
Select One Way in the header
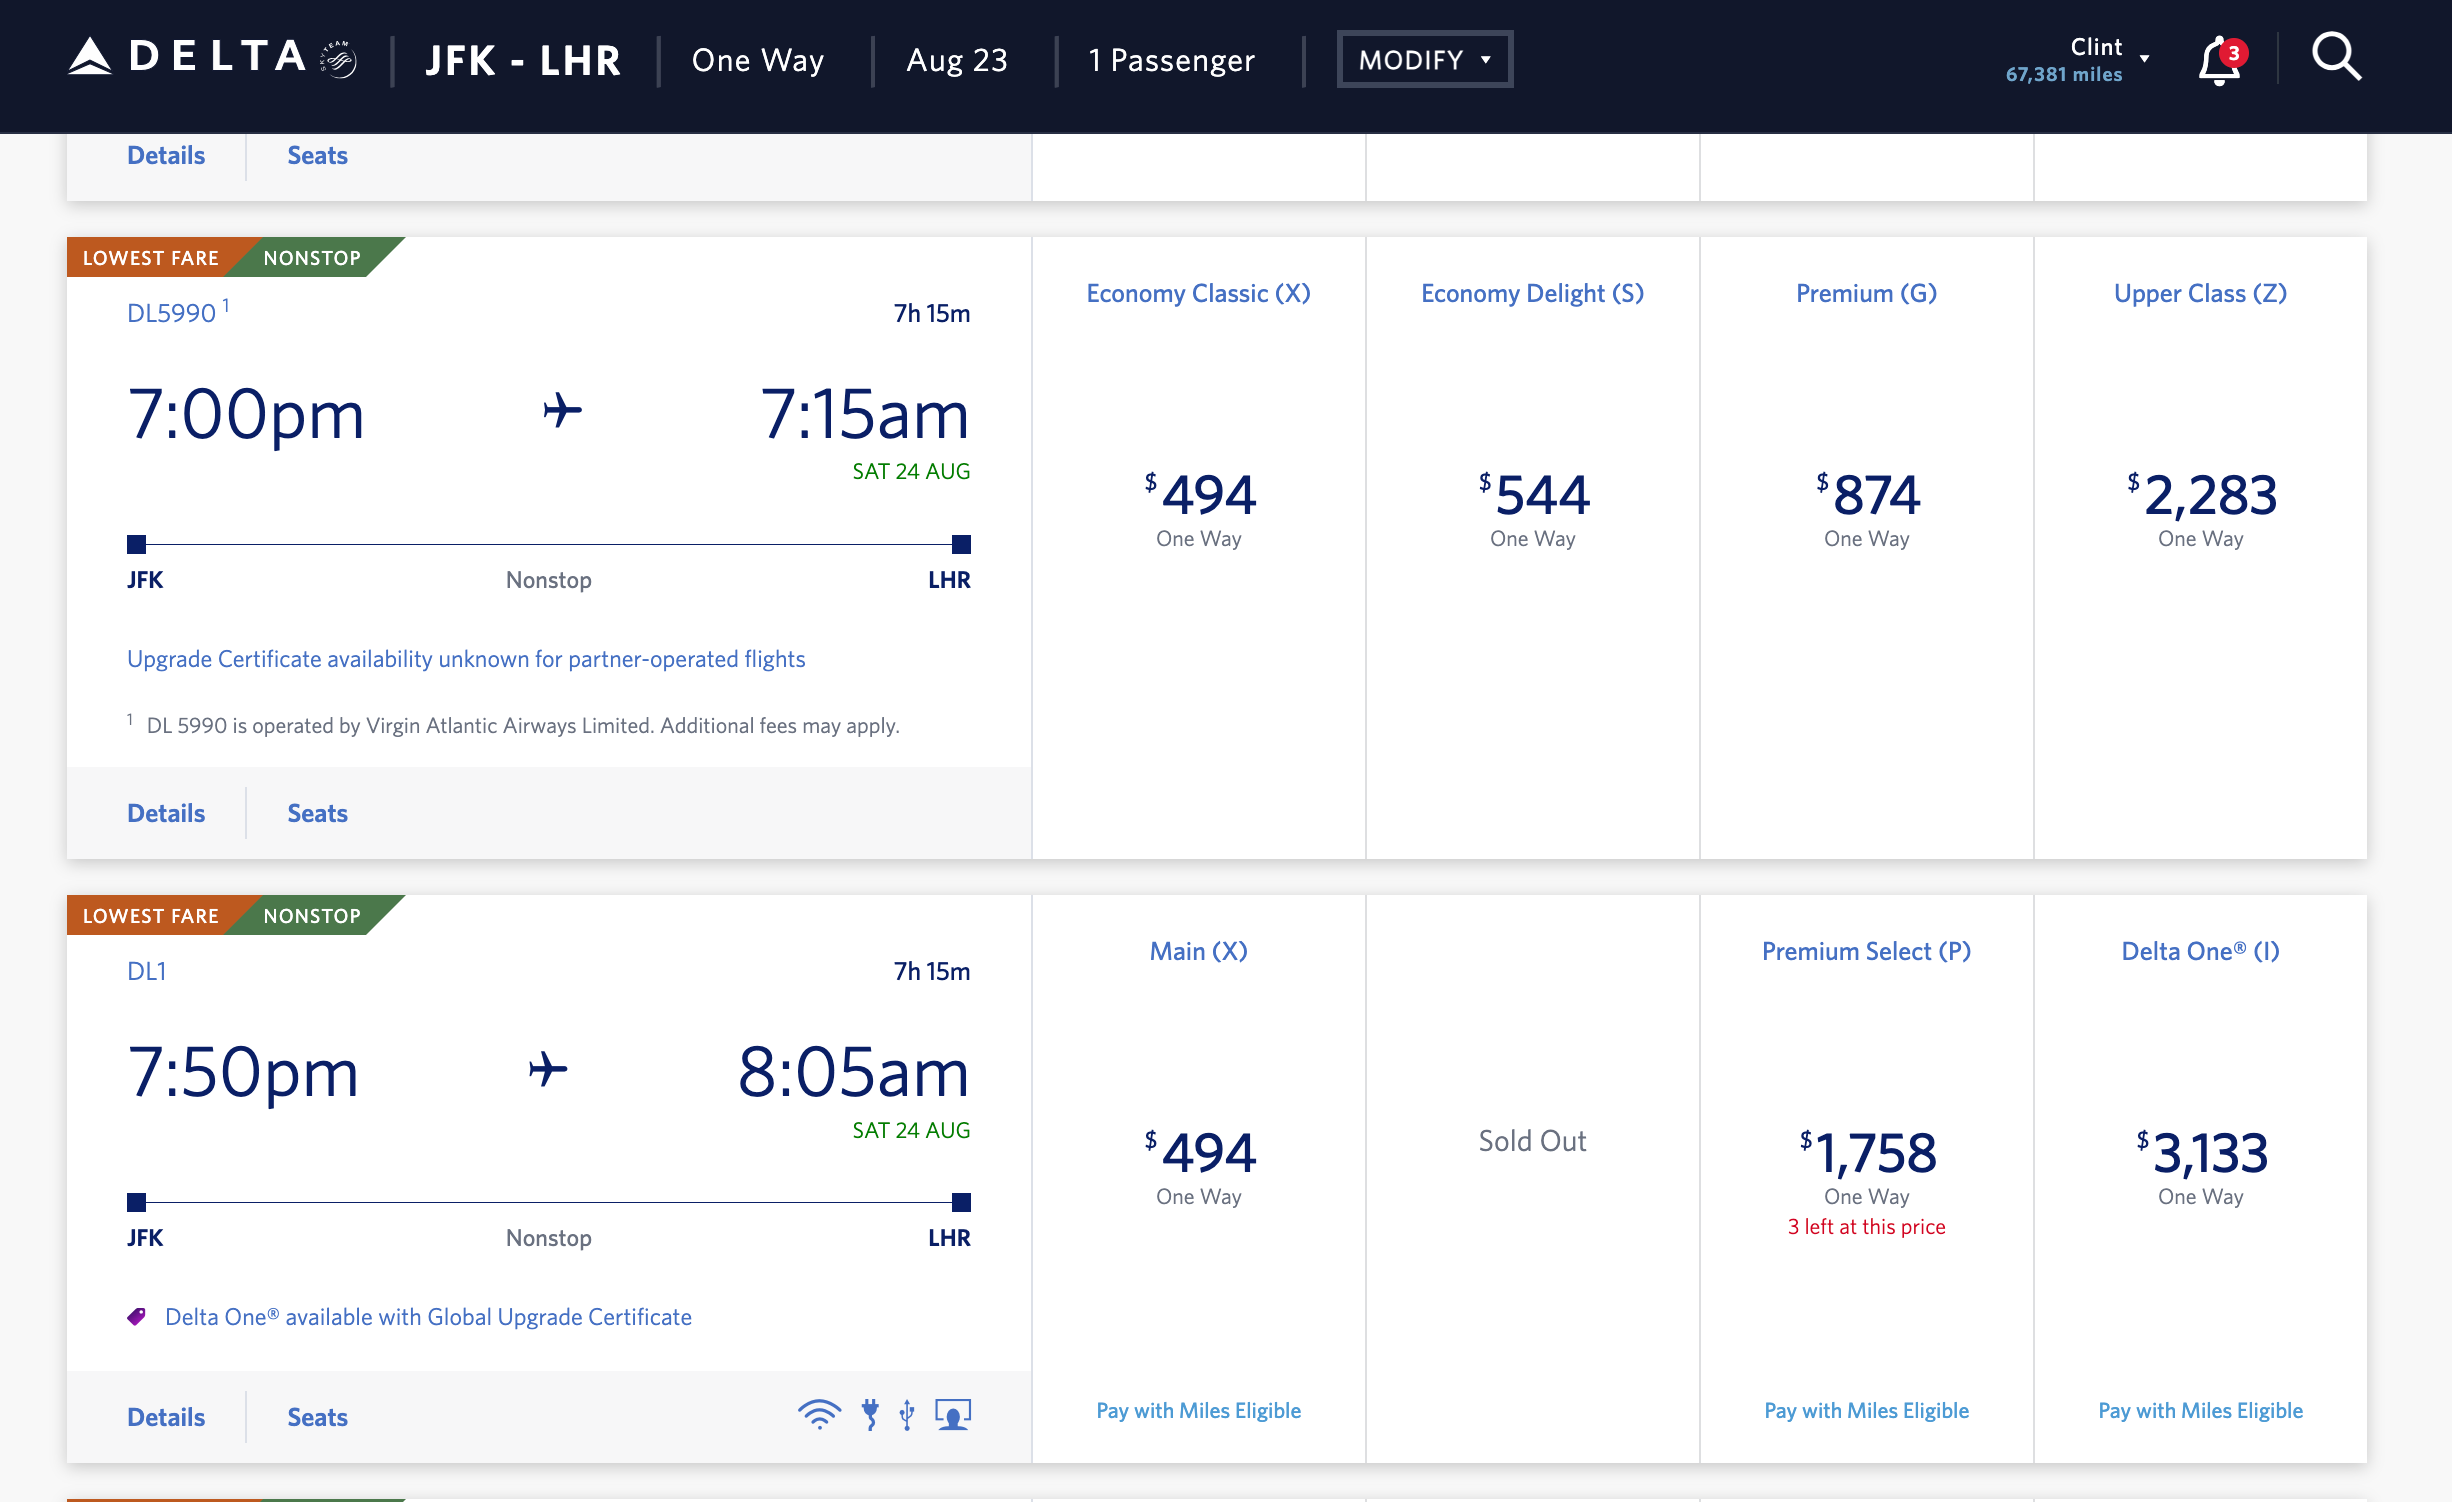point(757,60)
